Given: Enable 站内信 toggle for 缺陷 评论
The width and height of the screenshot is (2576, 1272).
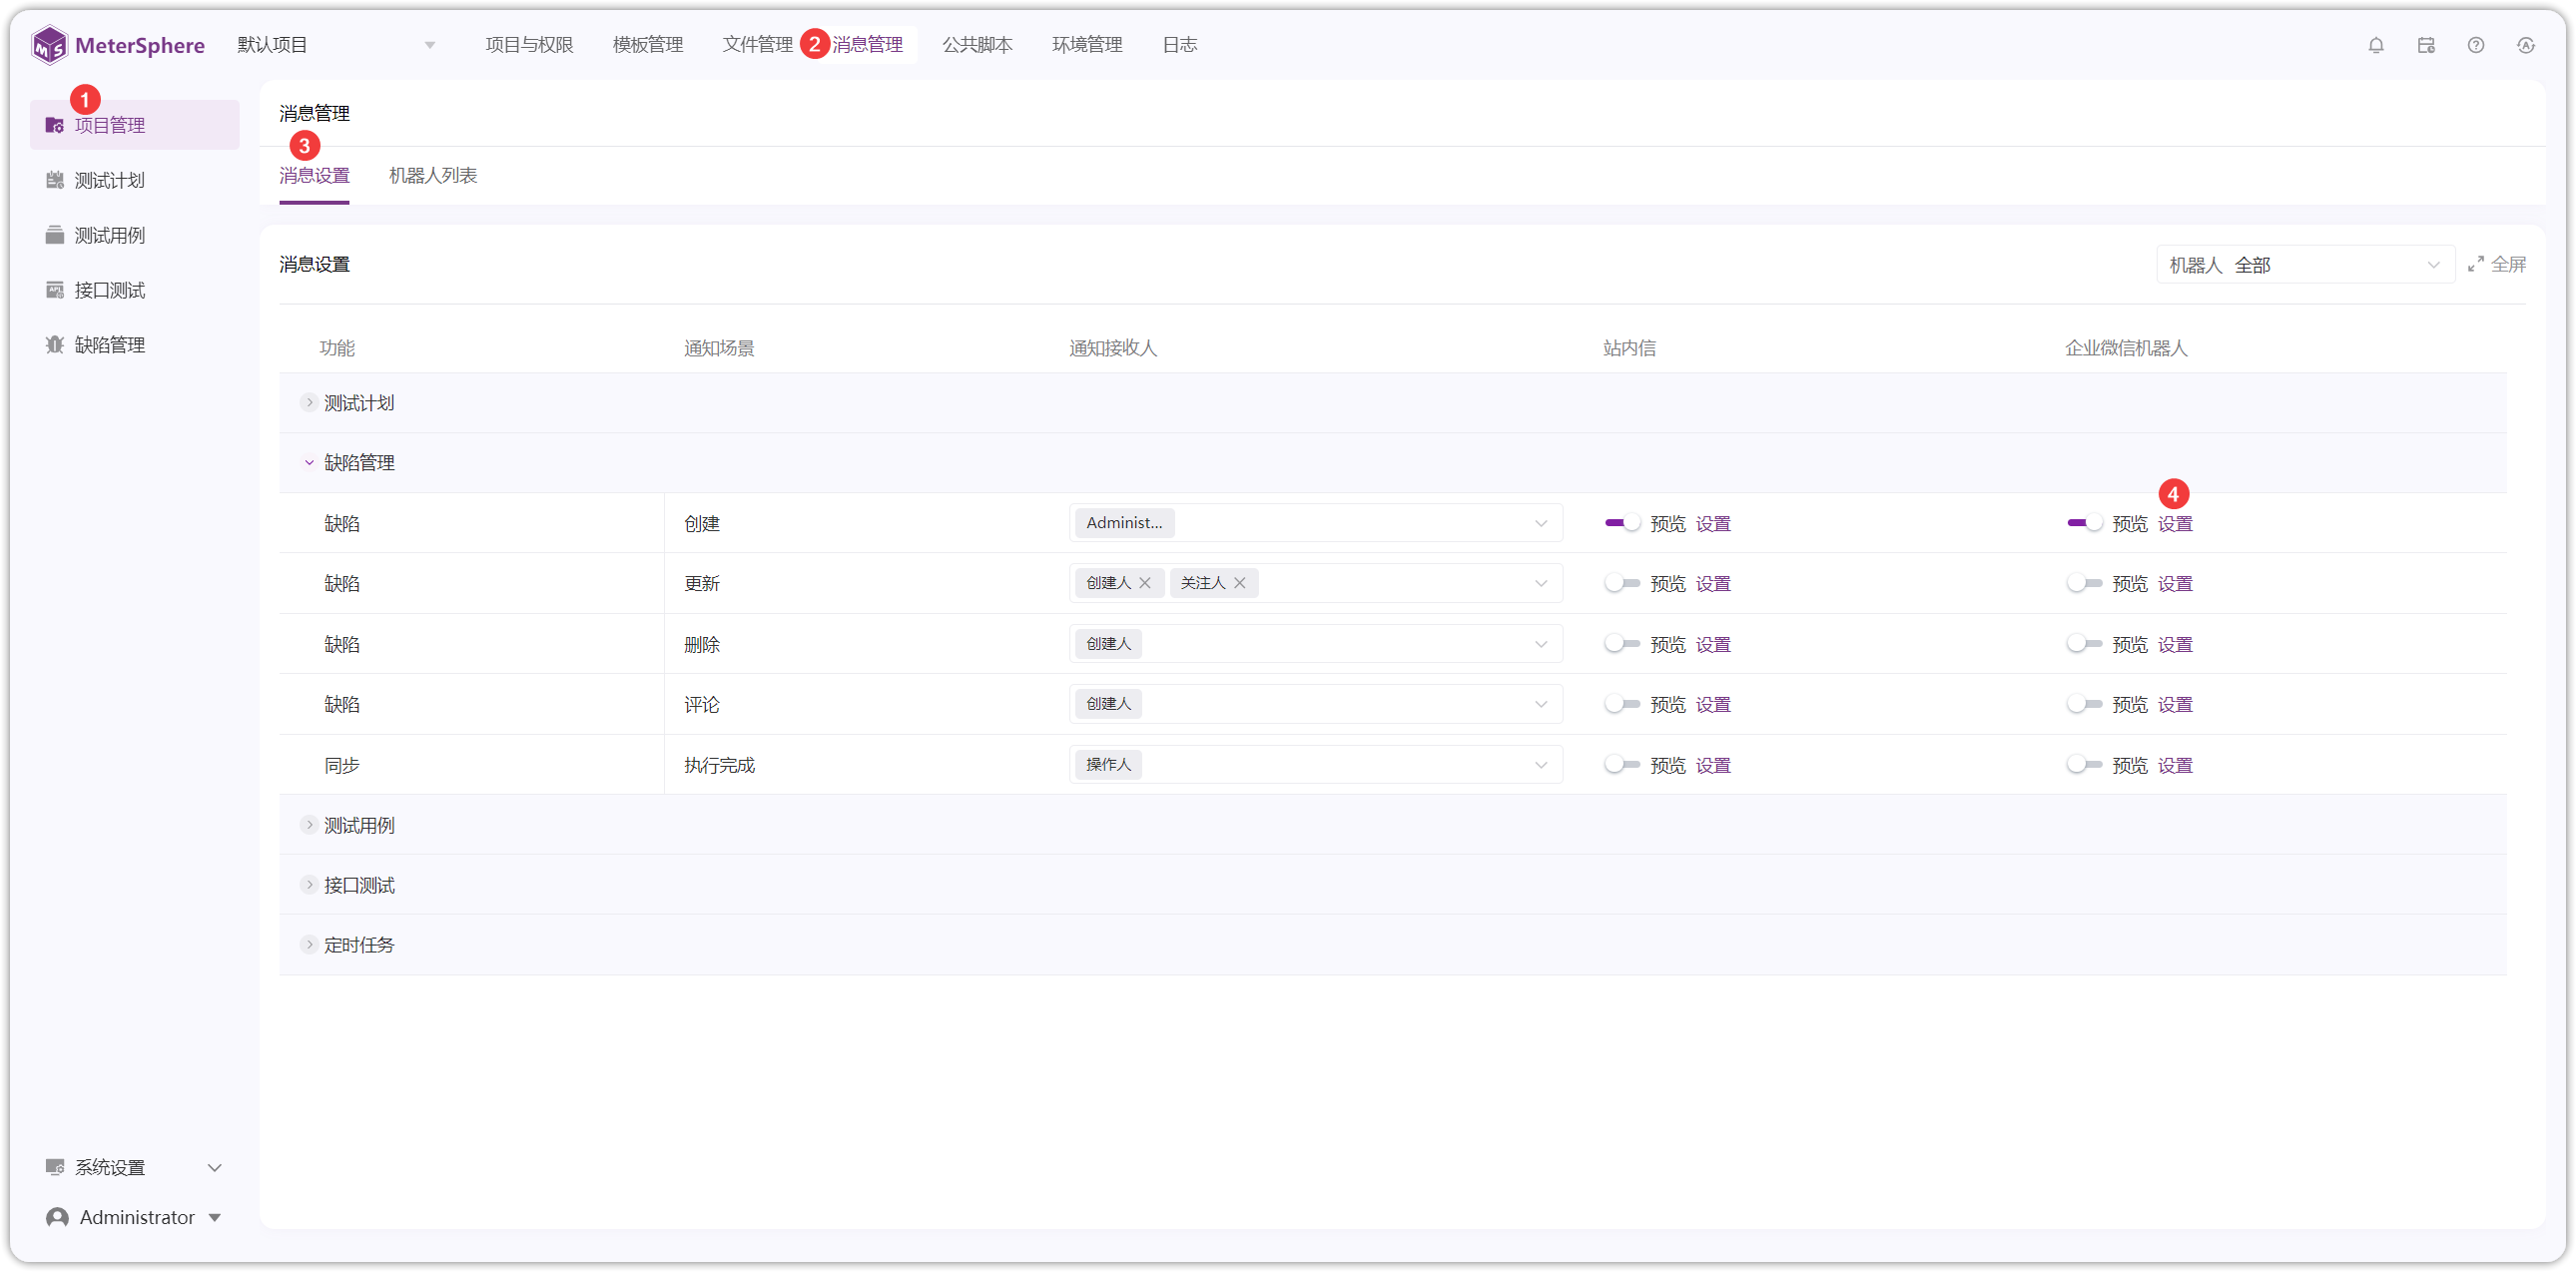Looking at the screenshot, I should click(1621, 704).
